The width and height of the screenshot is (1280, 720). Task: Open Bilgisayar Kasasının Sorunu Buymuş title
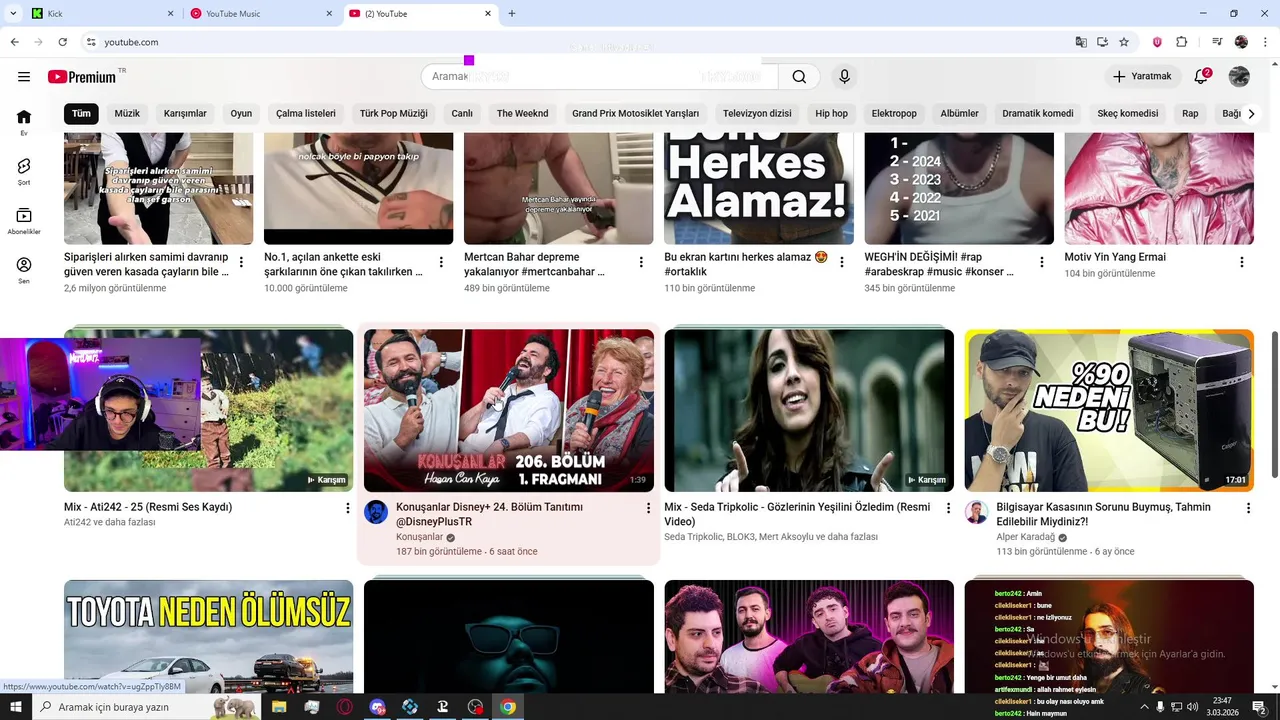click(x=1103, y=514)
